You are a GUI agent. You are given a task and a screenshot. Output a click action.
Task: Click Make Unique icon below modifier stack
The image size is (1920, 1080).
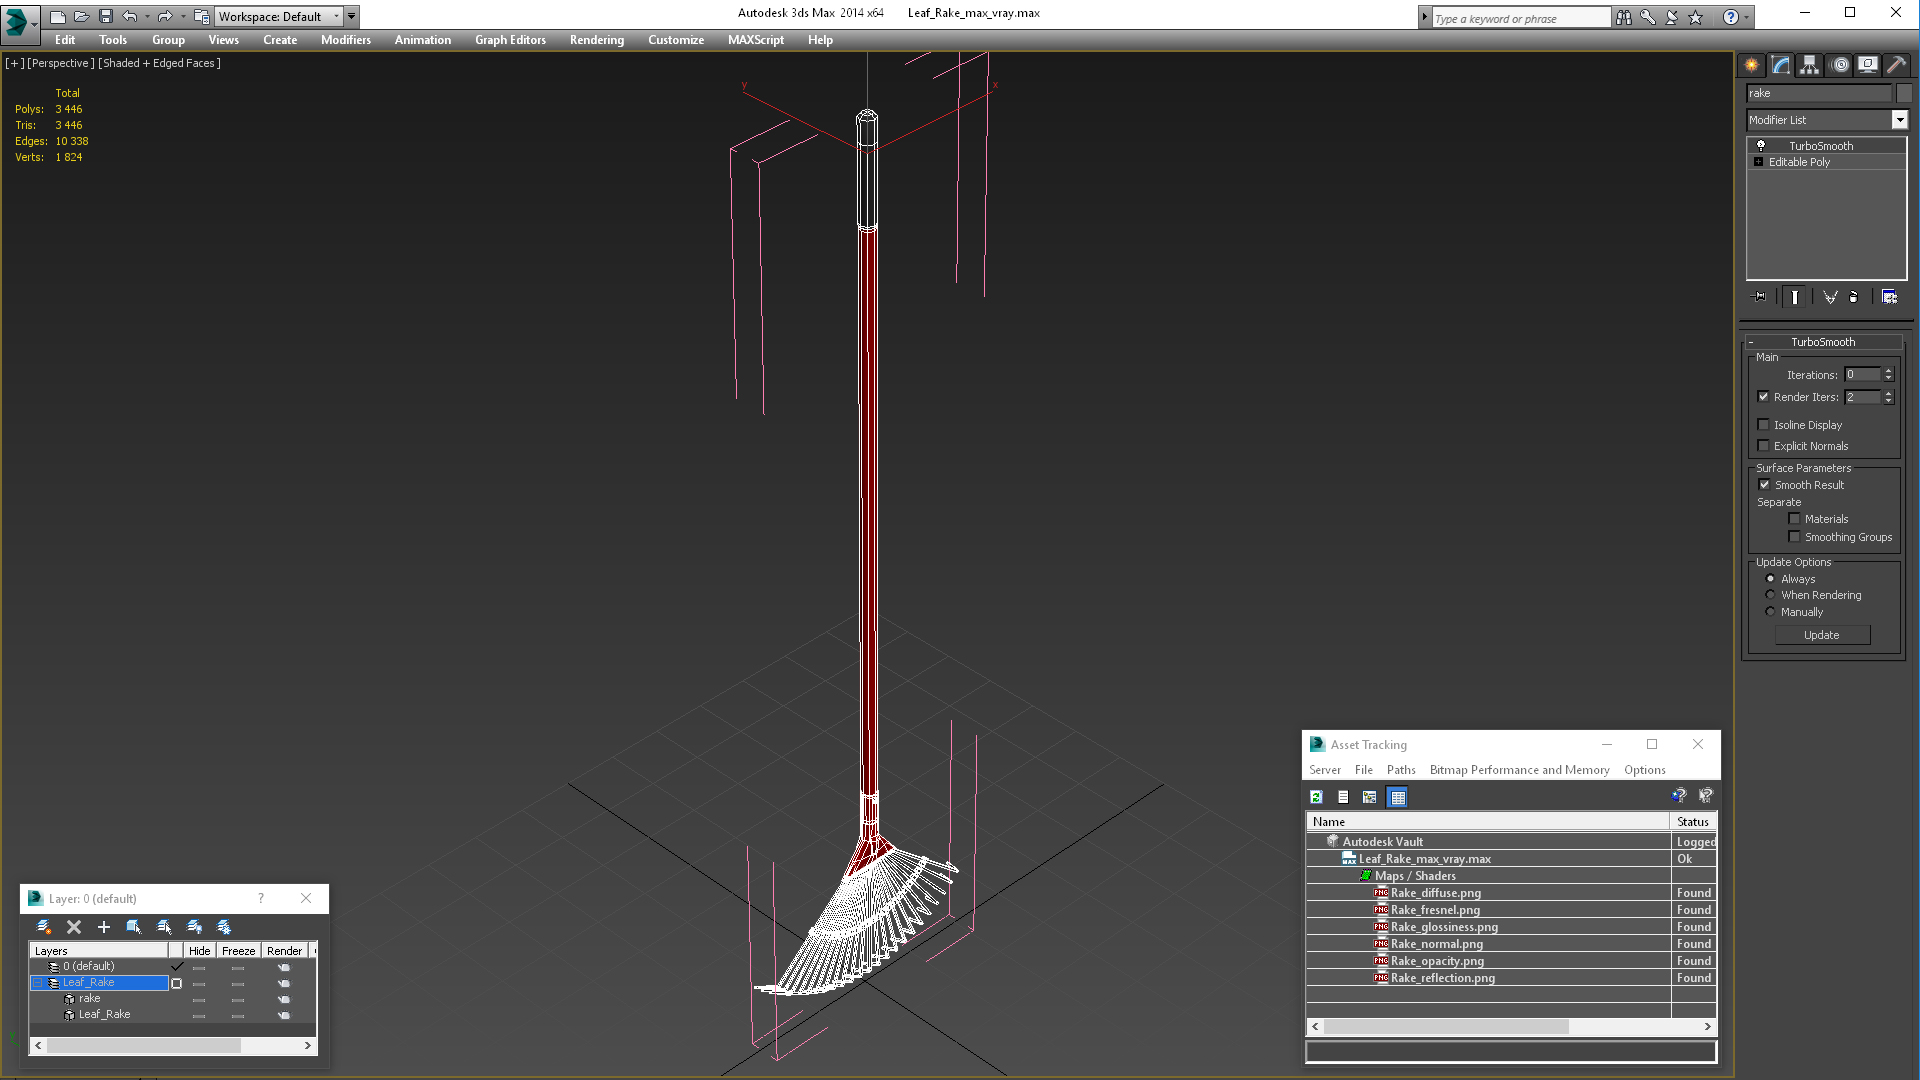tap(1830, 297)
